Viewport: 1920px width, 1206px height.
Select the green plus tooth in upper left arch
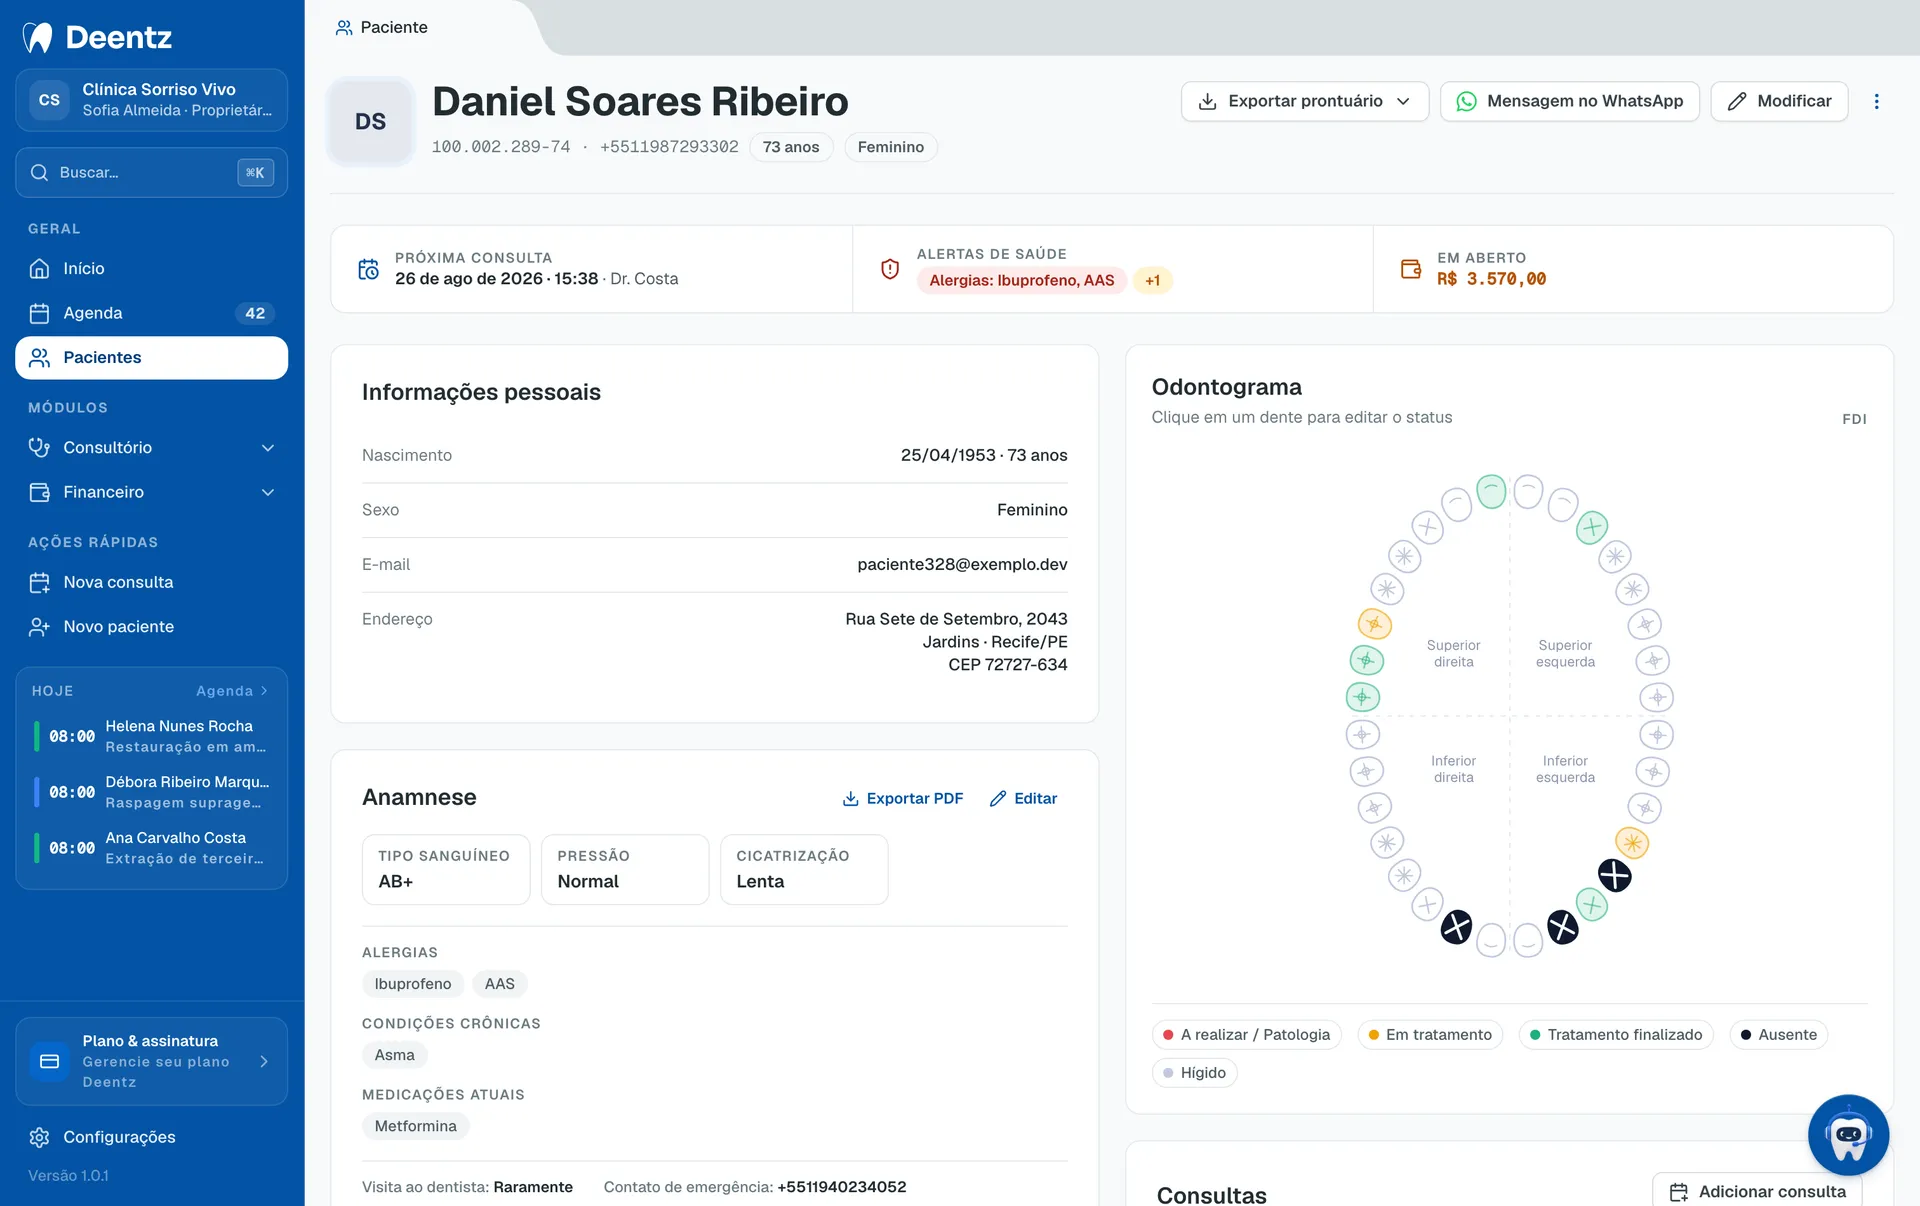[1591, 526]
